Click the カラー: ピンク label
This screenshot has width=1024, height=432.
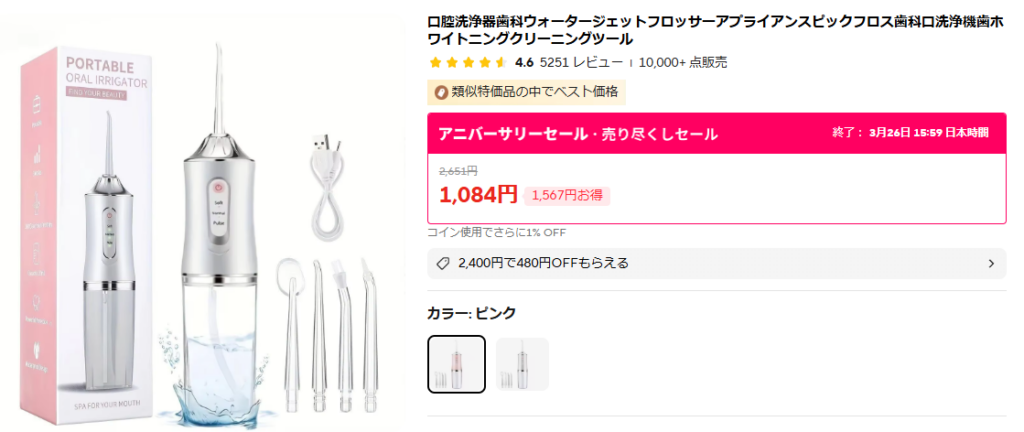pyautogui.click(x=472, y=313)
